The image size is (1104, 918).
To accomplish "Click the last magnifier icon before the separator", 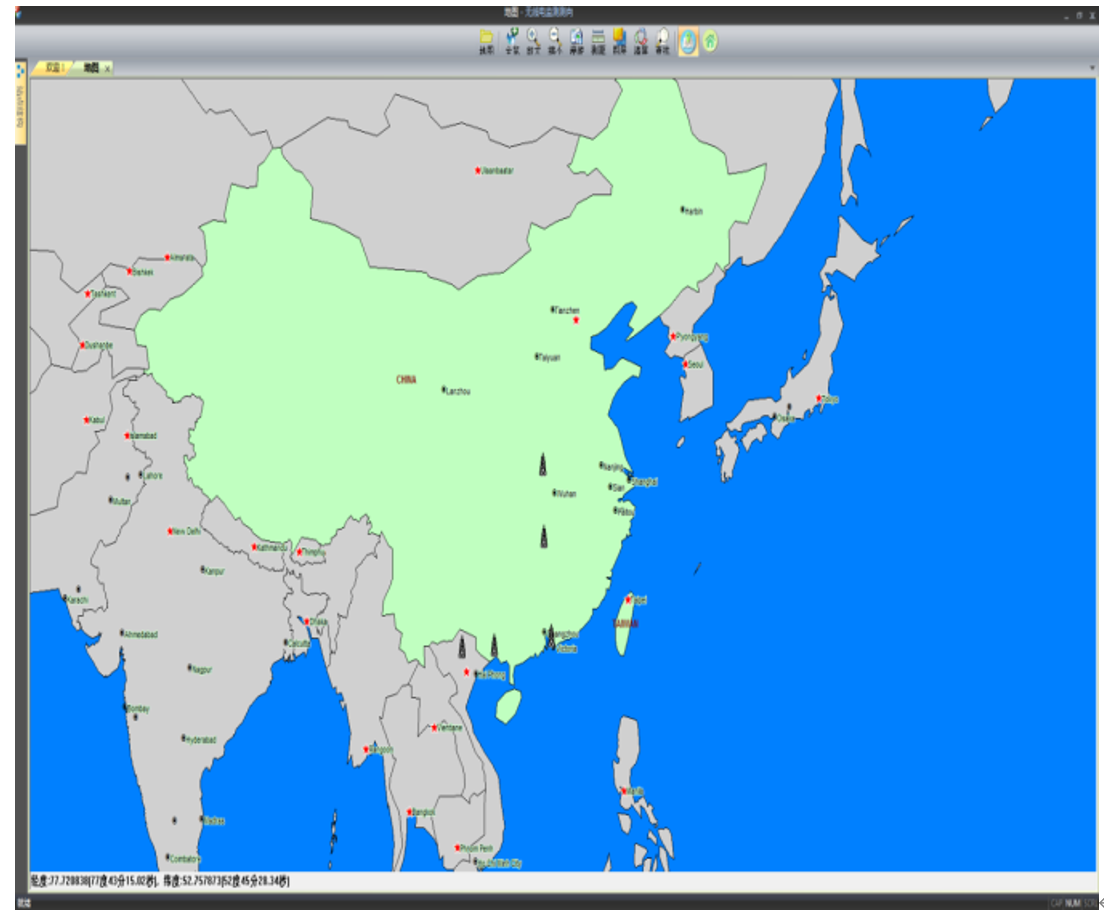I will 662,39.
